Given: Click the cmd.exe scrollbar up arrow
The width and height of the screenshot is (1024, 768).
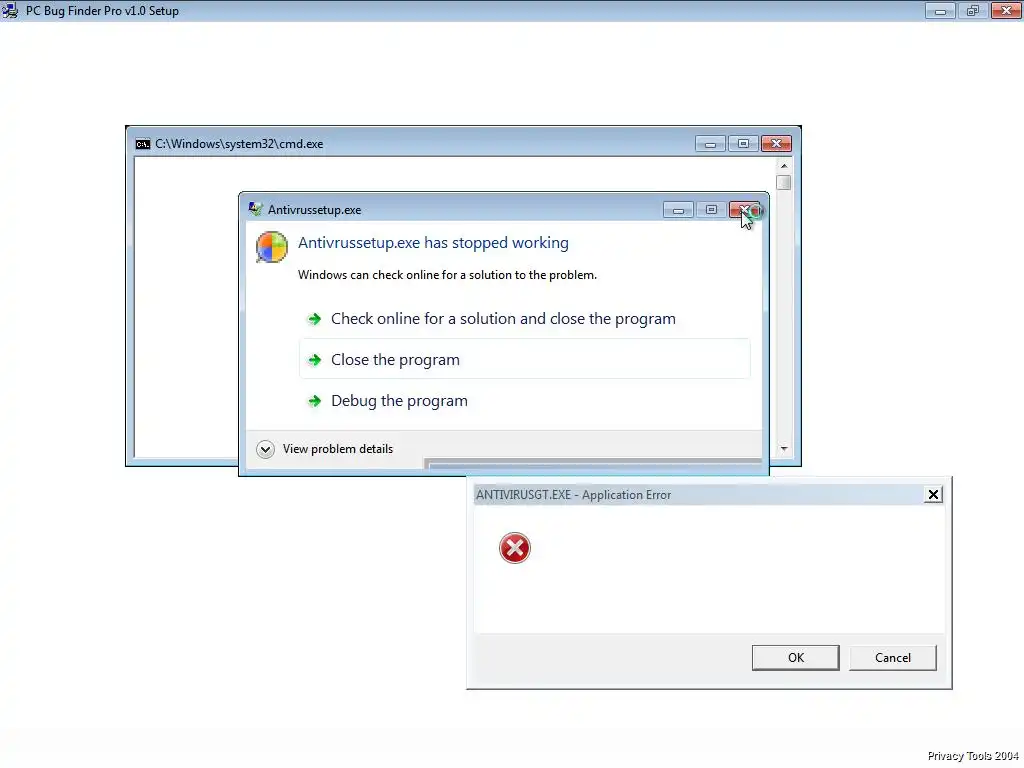Looking at the screenshot, I should [x=784, y=166].
